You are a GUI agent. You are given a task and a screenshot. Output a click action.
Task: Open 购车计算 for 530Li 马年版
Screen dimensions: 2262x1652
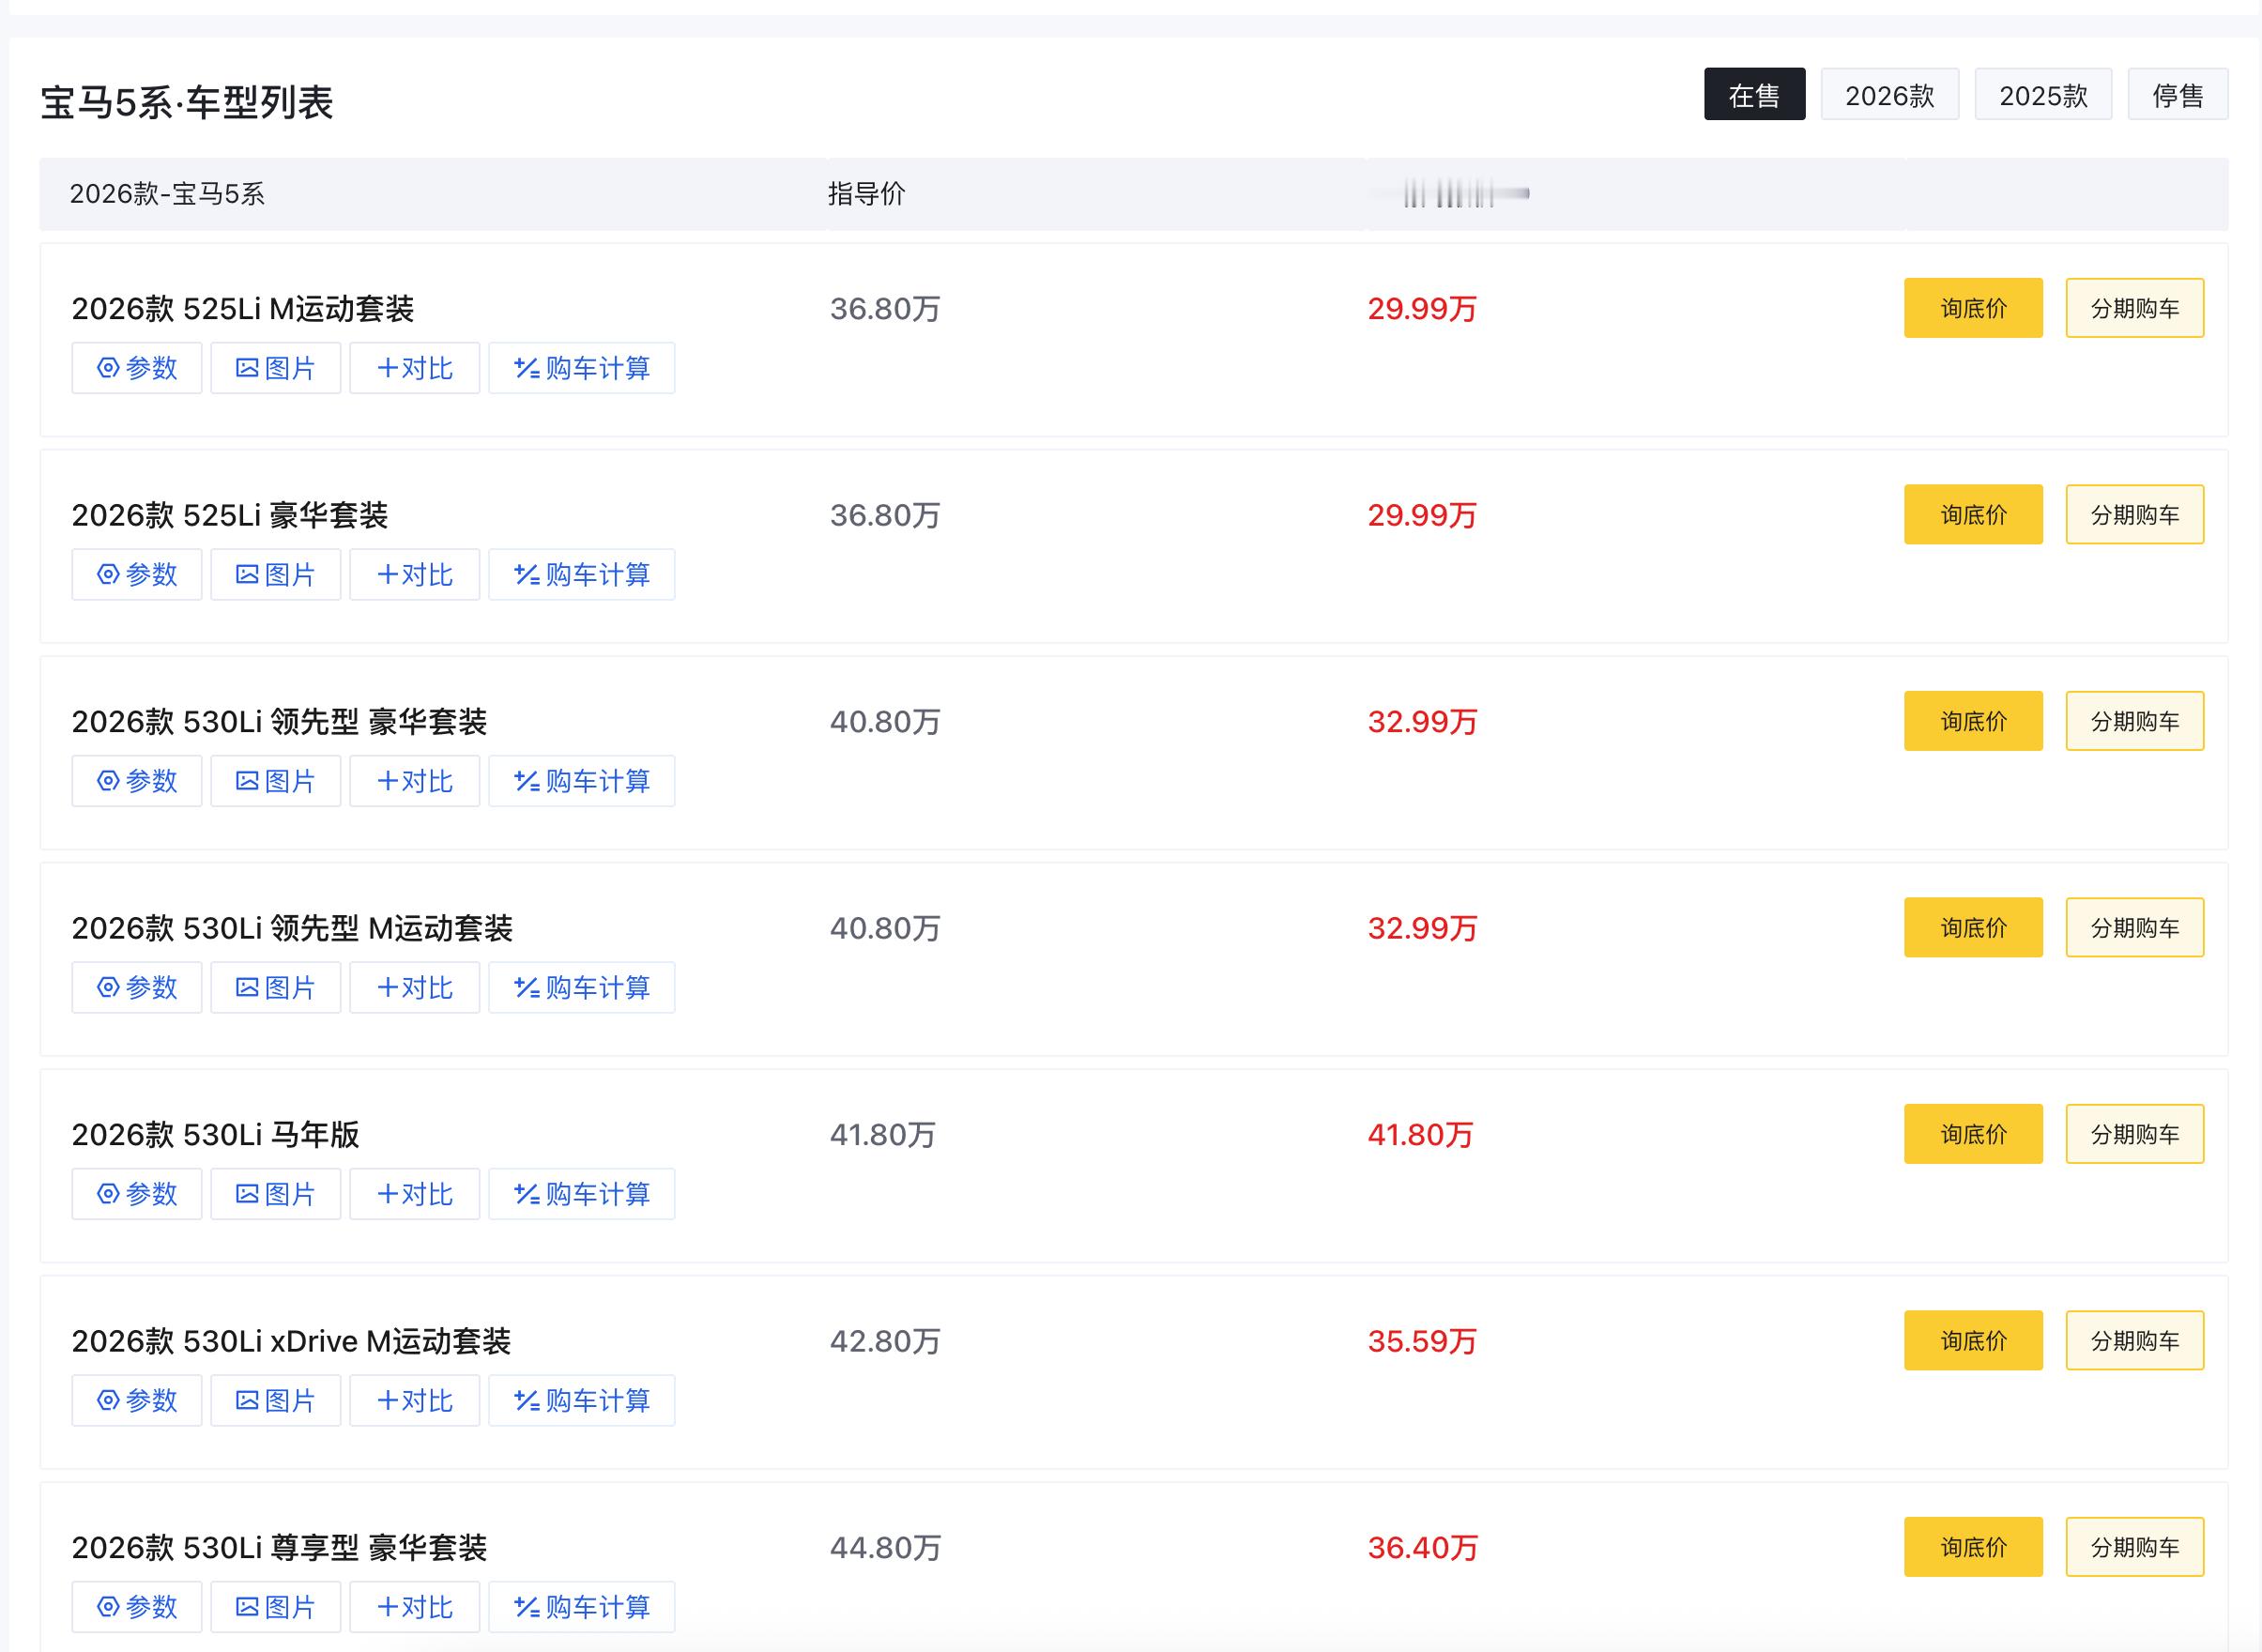[x=582, y=1194]
